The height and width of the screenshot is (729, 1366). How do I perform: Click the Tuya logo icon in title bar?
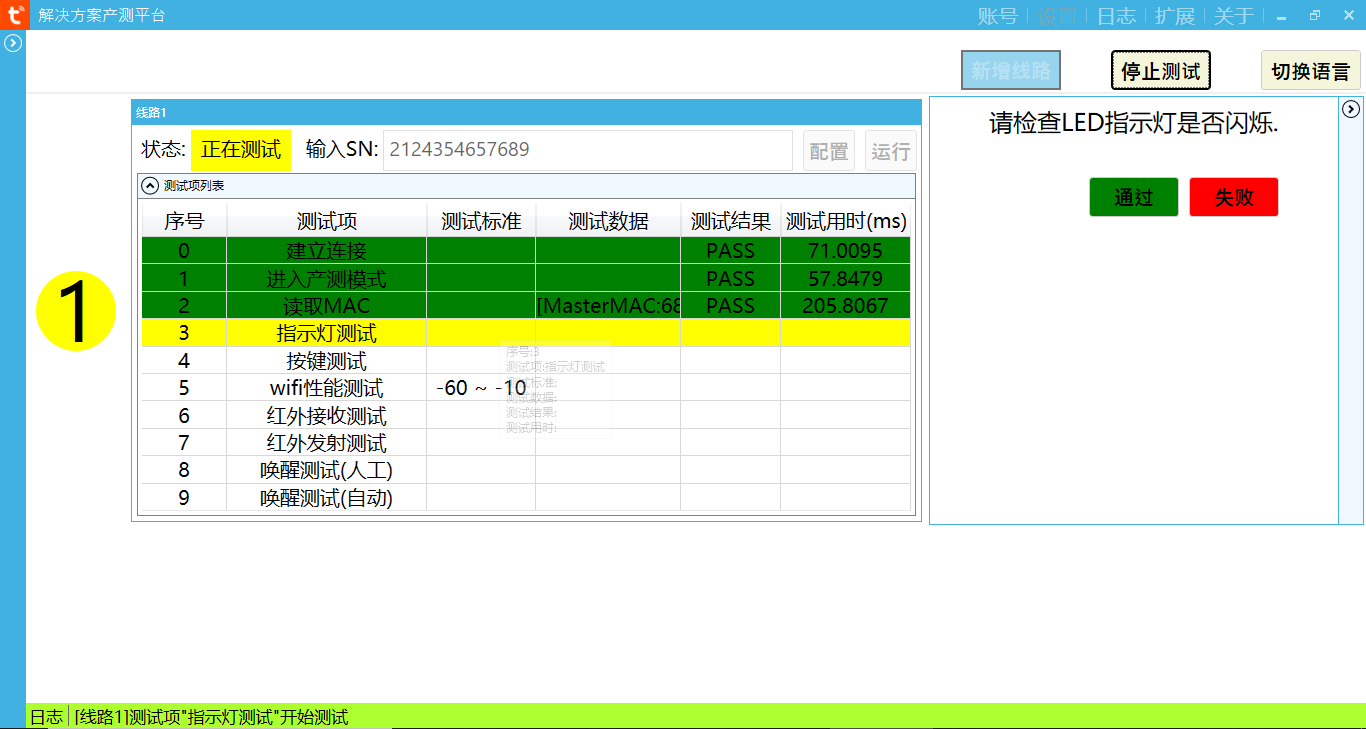14,15
